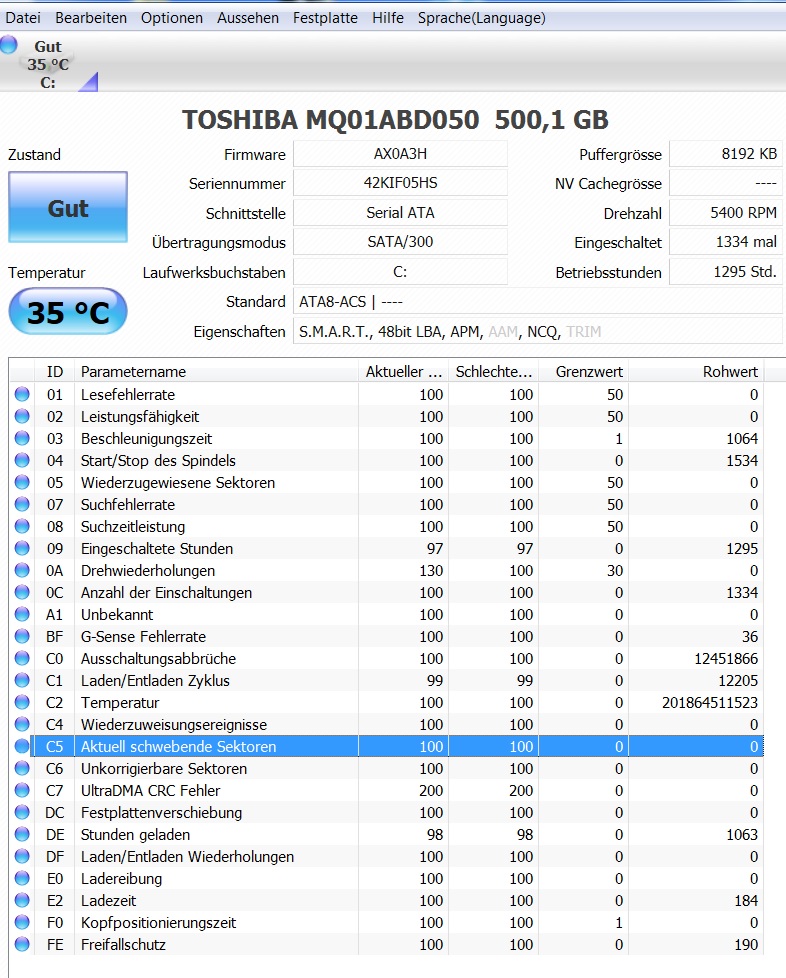The height and width of the screenshot is (978, 786).
Task: Click the raw value 201864511523
Action: click(x=710, y=702)
